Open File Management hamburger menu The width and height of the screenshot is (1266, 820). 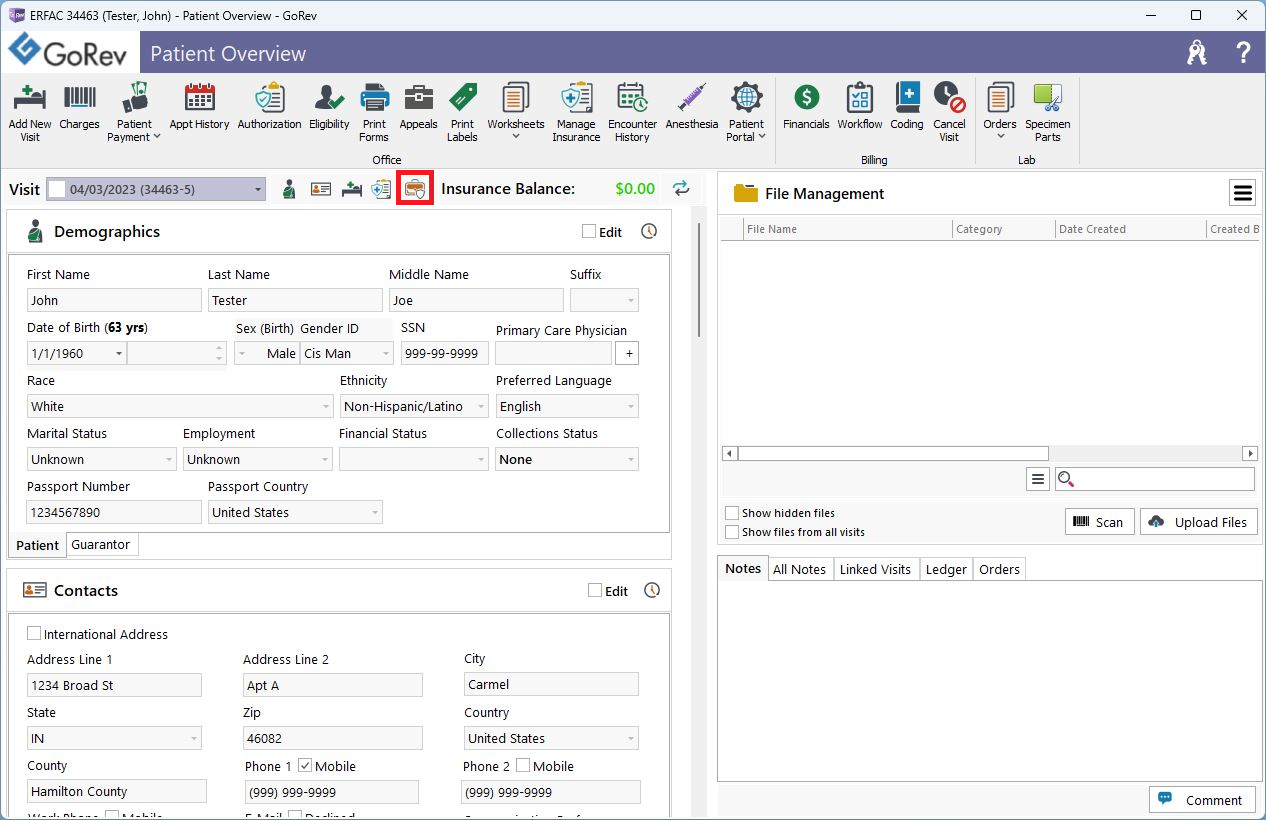1242,193
